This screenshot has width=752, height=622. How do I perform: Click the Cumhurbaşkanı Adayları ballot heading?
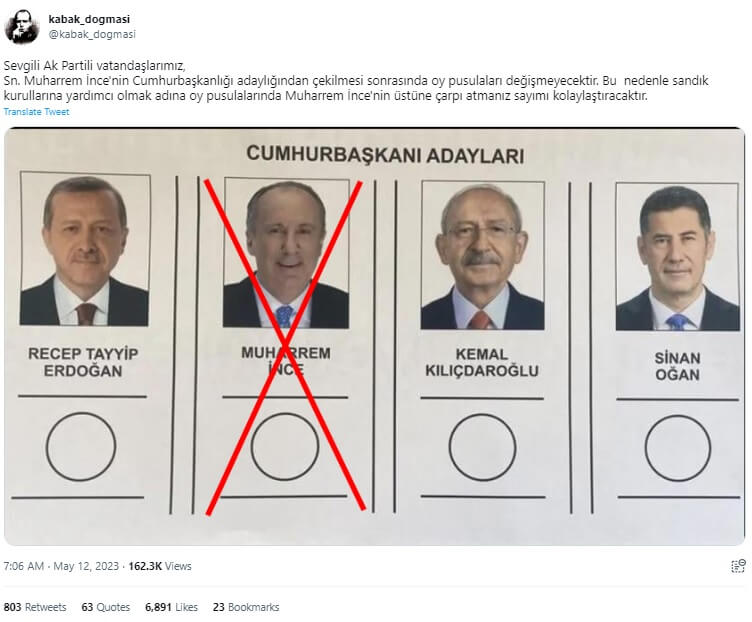385,155
